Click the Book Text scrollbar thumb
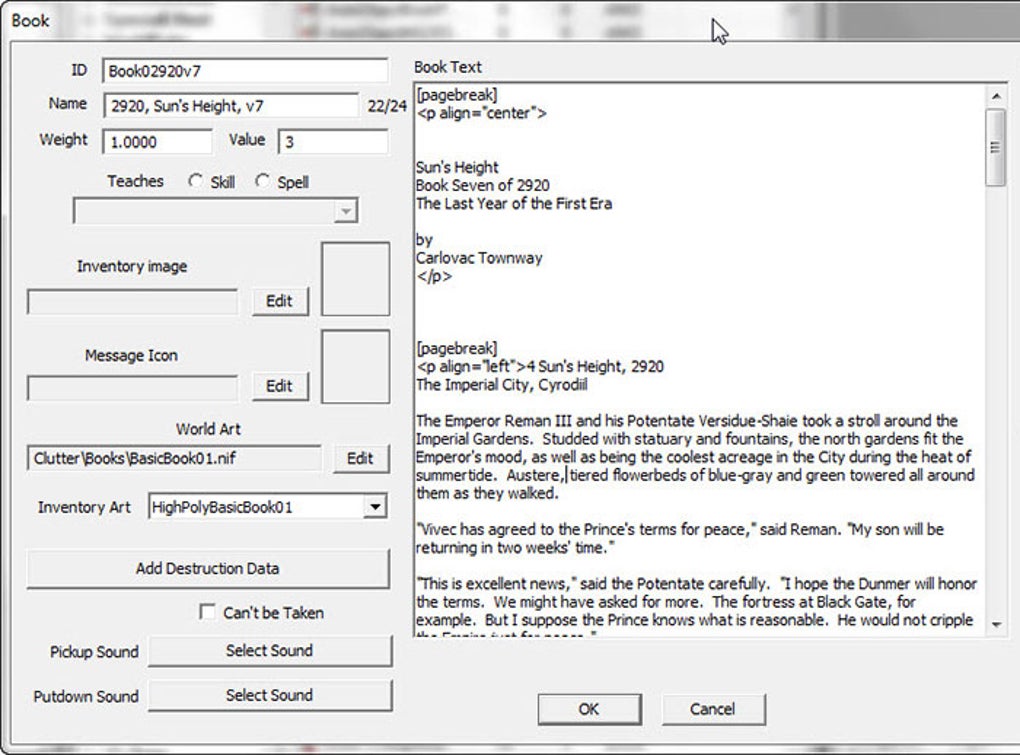The height and width of the screenshot is (755, 1020). click(996, 148)
